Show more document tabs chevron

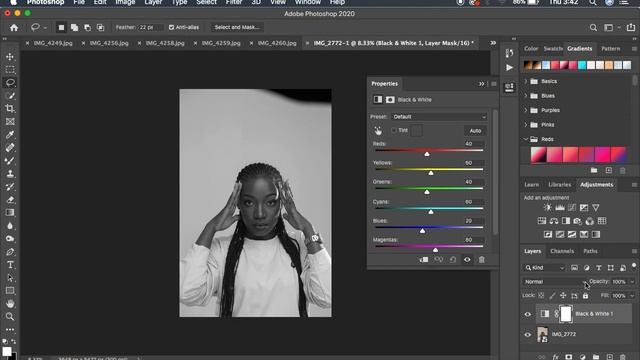493,43
